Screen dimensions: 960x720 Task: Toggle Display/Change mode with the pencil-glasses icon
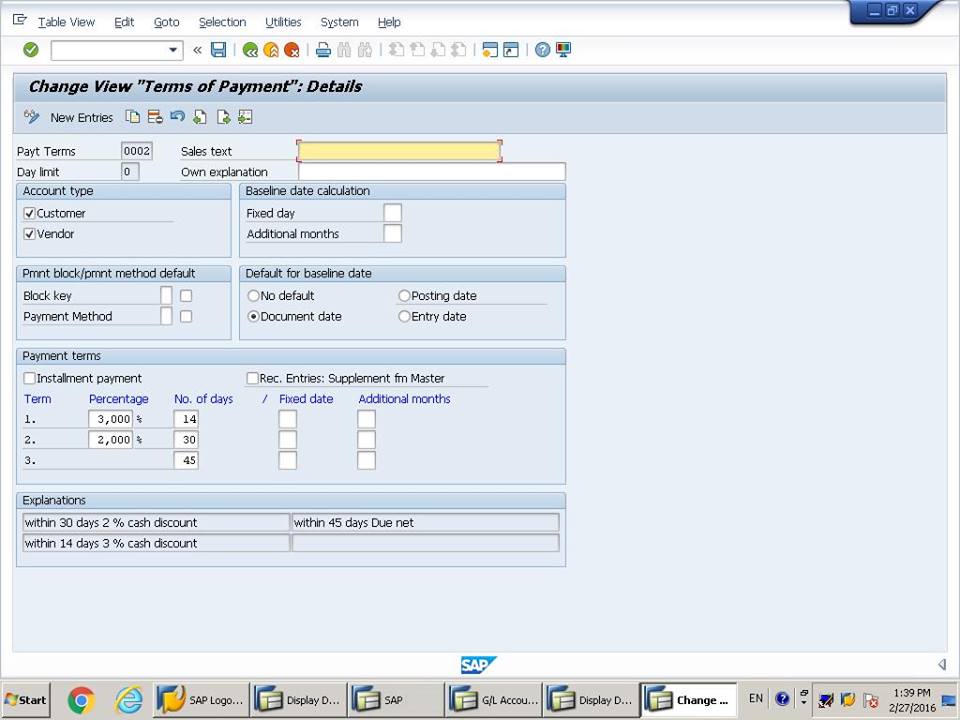(x=31, y=117)
